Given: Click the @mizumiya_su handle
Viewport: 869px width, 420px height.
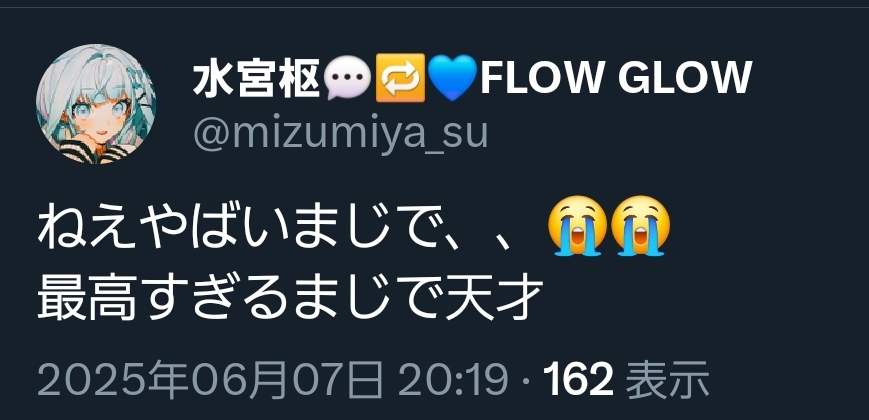Looking at the screenshot, I should pos(340,132).
